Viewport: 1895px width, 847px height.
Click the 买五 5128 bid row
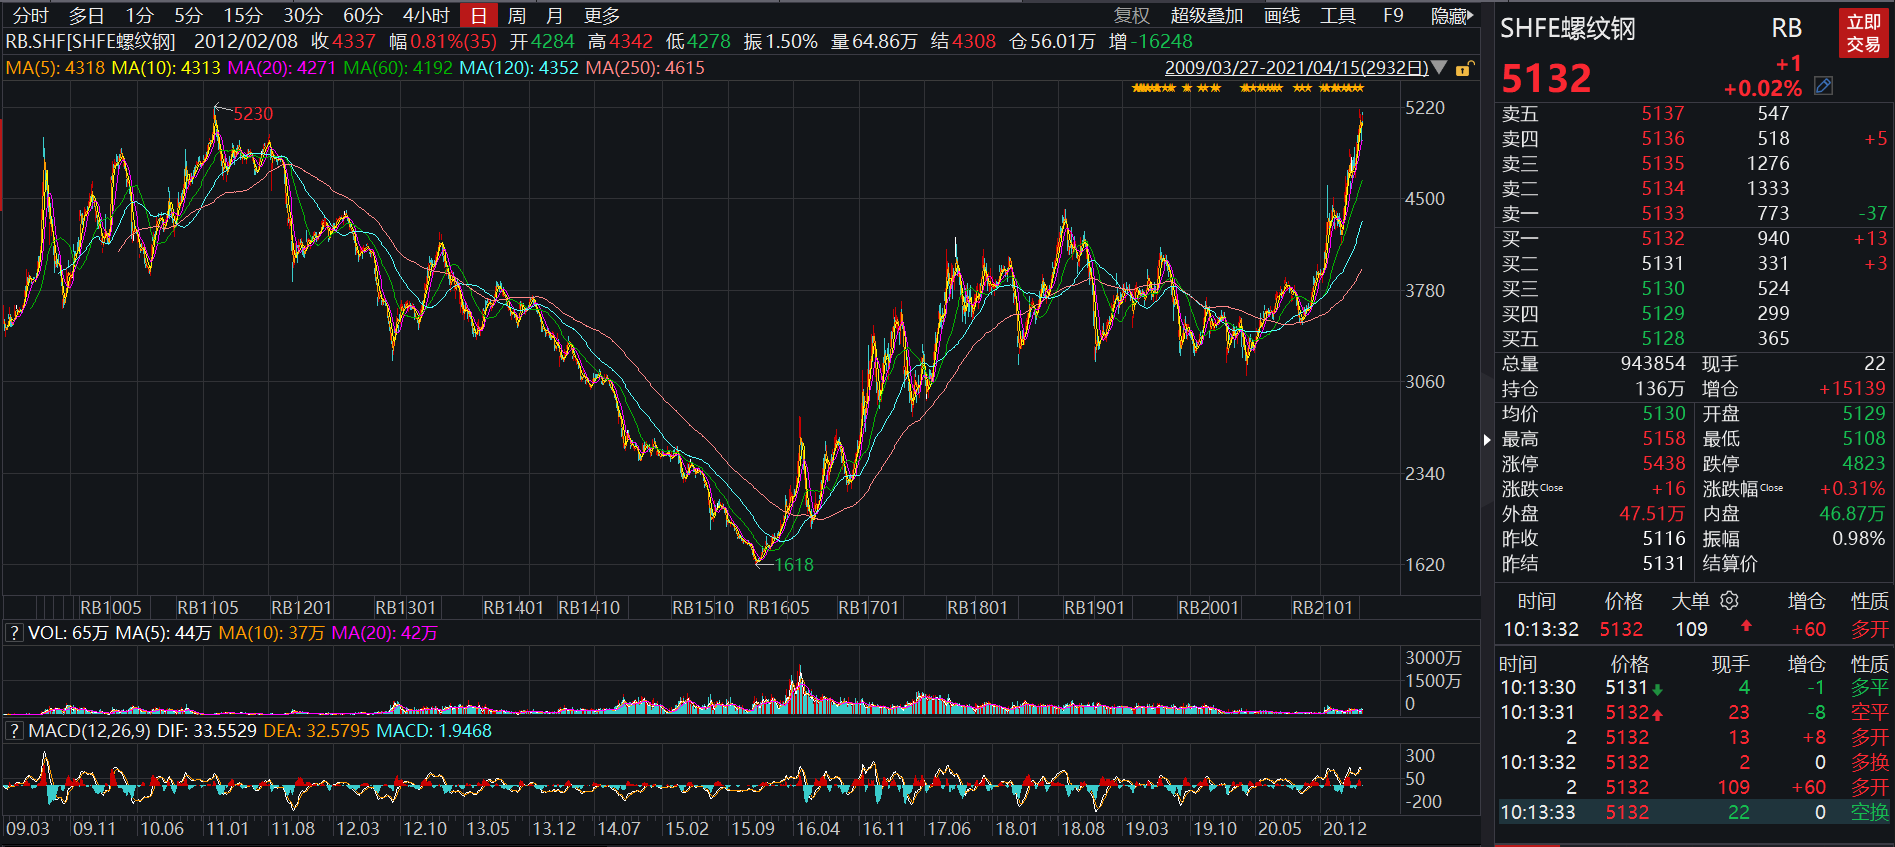[1694, 338]
